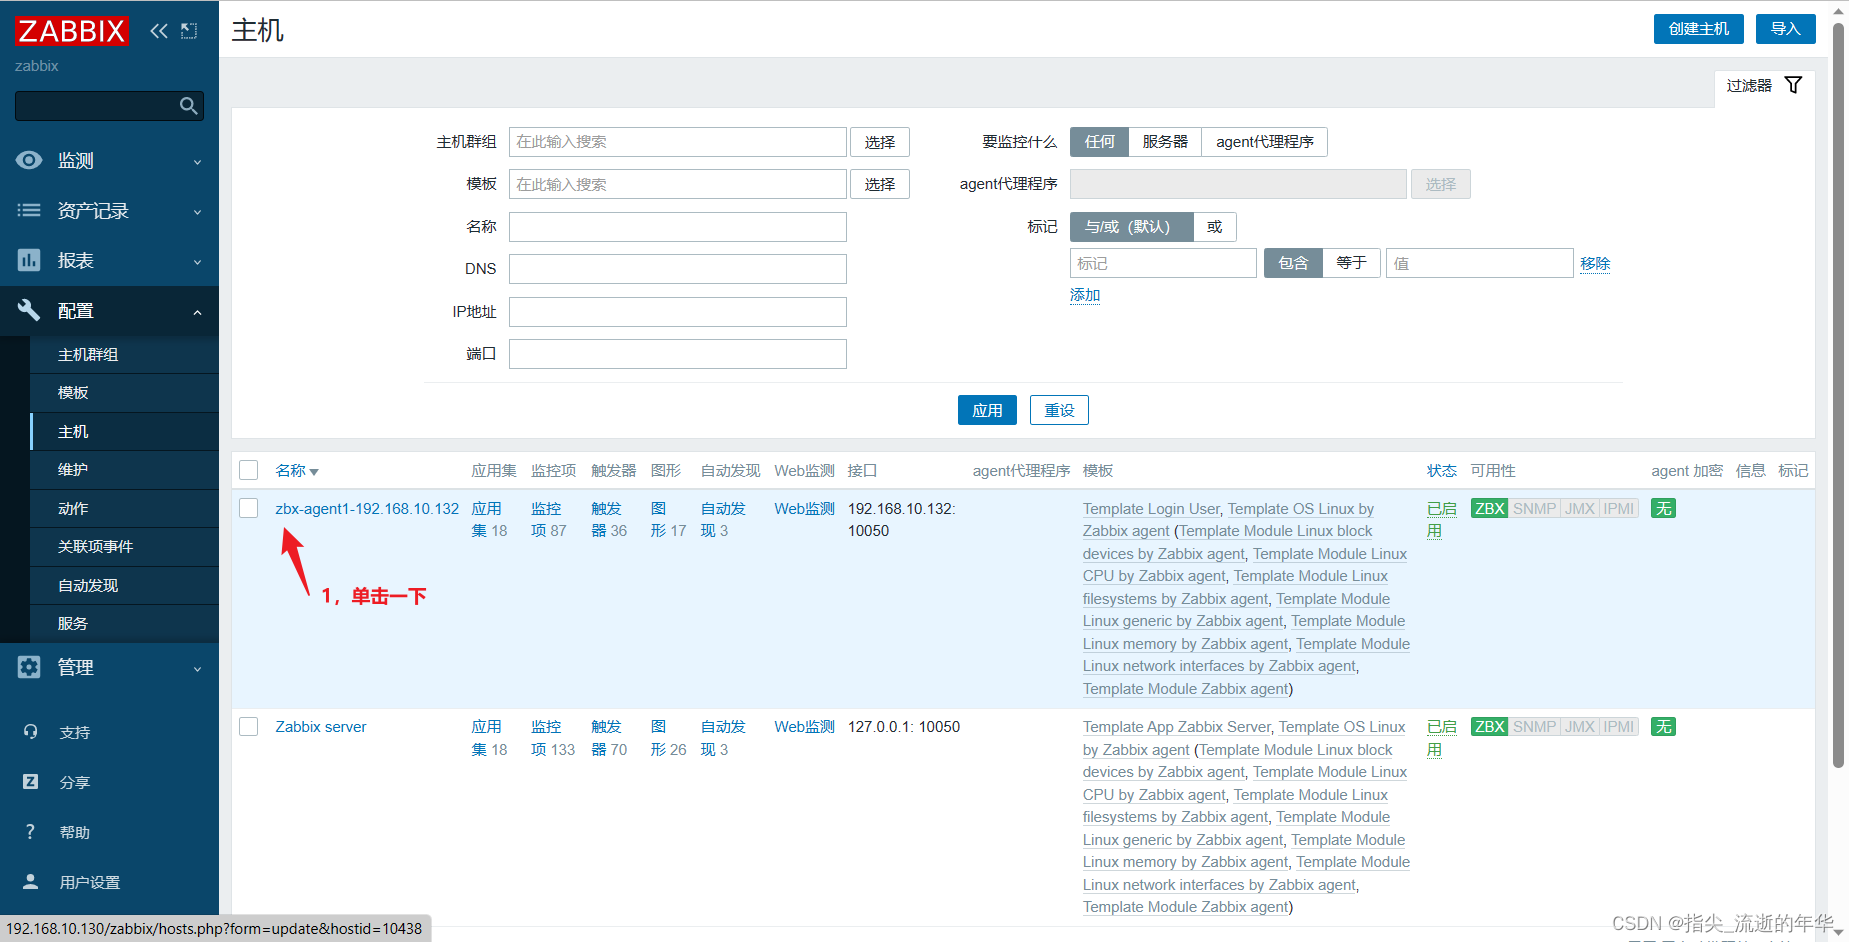Click the headset icon for 支持

click(x=30, y=732)
